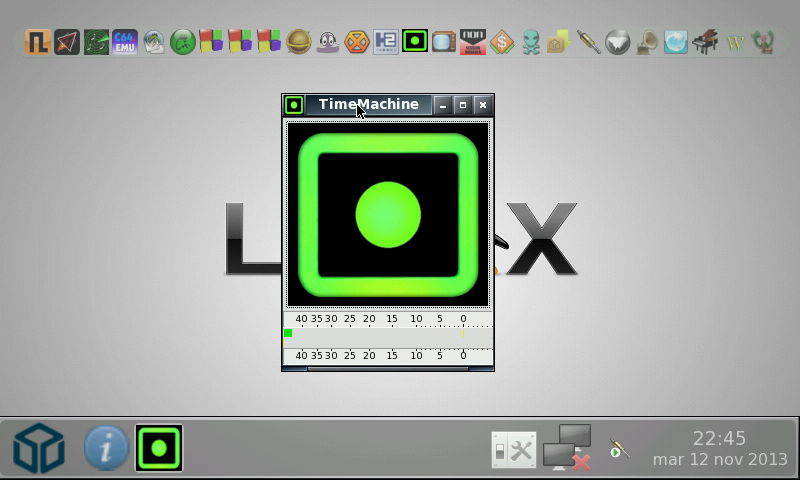Image resolution: width=800 pixels, height=480 pixels.
Task: Open settings tools icon in system tray
Action: (513, 450)
